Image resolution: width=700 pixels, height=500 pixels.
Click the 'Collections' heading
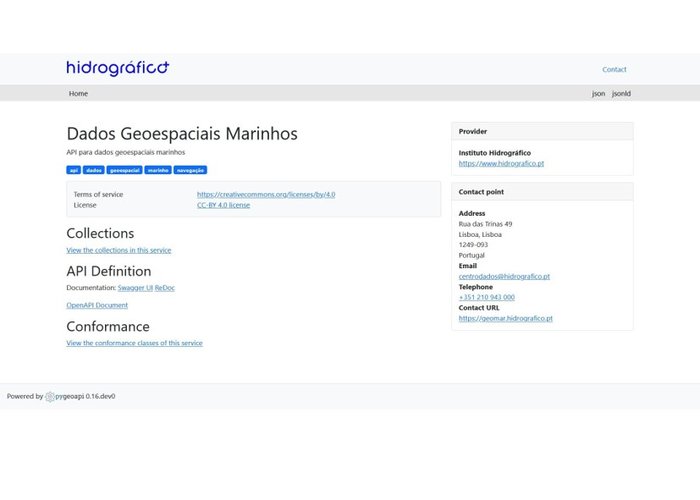click(x=100, y=233)
